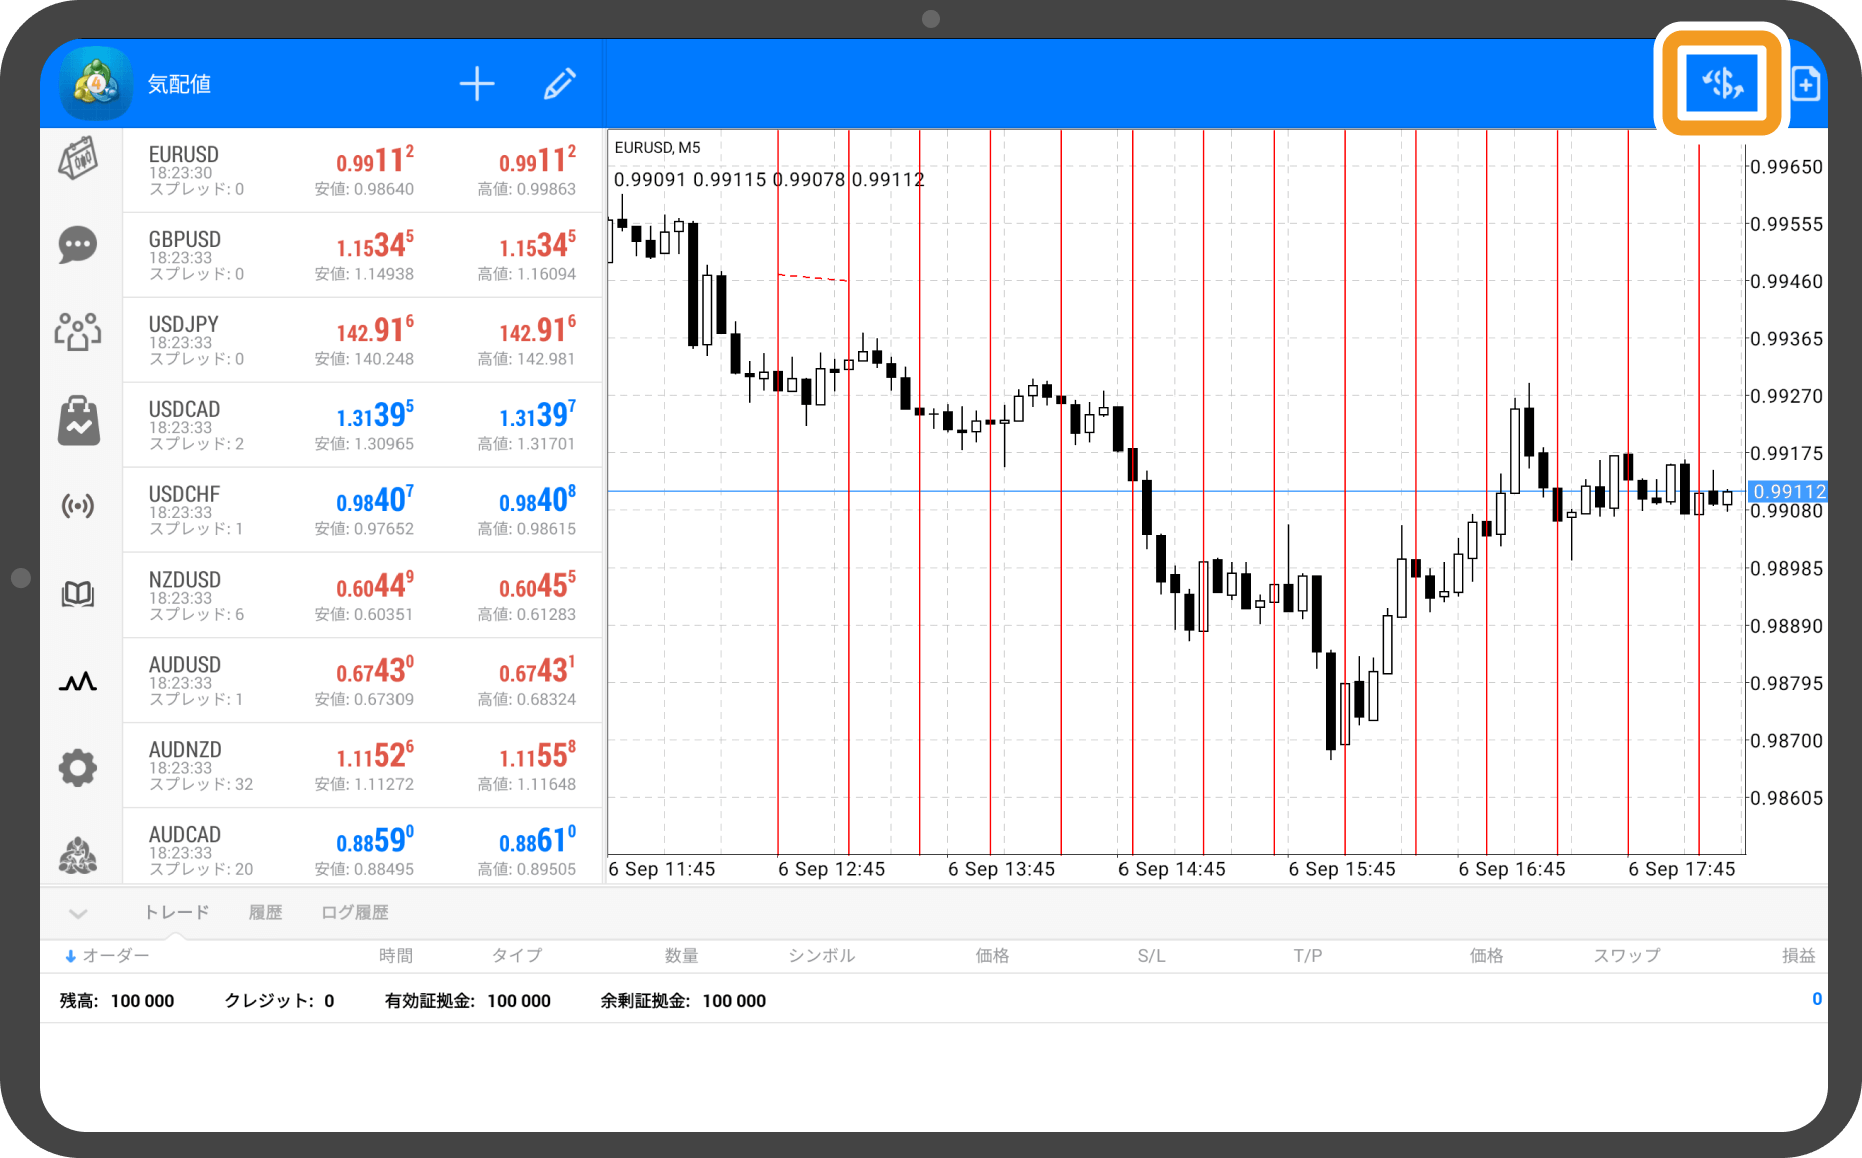This screenshot has height=1158, width=1862.
Task: Collapse the bottom panel chevron
Action: (78, 913)
